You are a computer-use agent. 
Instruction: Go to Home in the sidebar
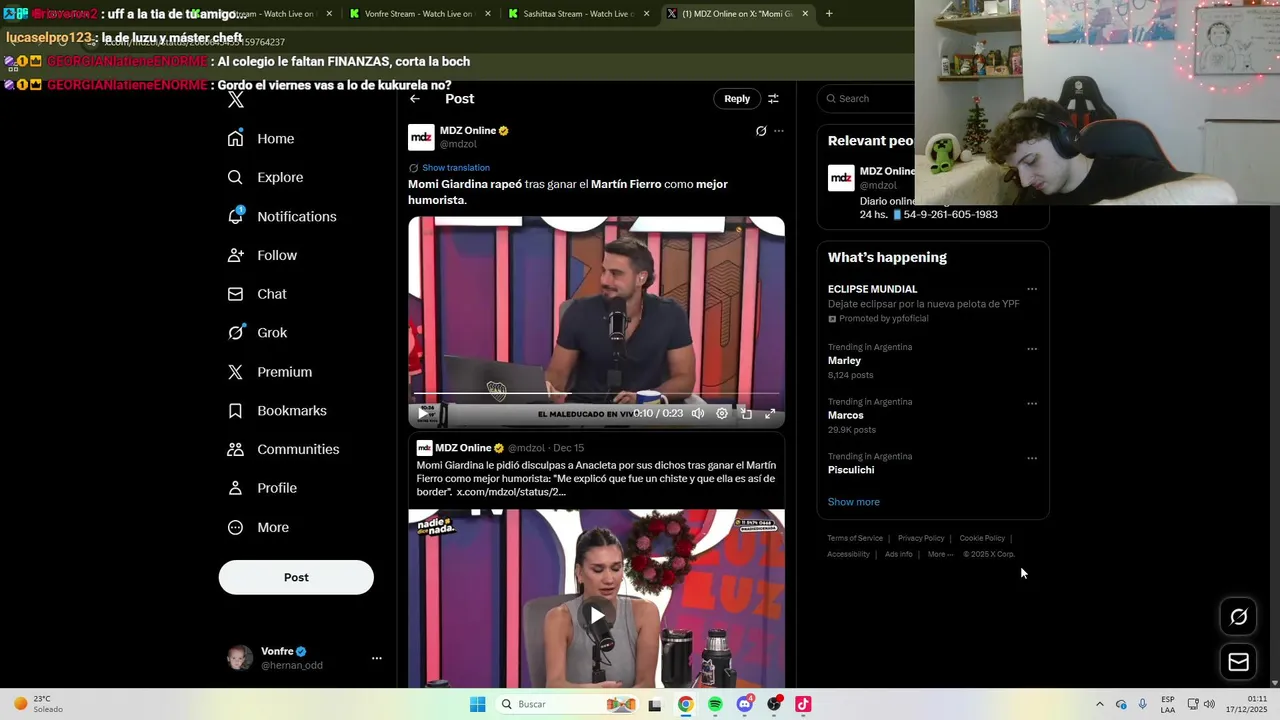click(261, 139)
